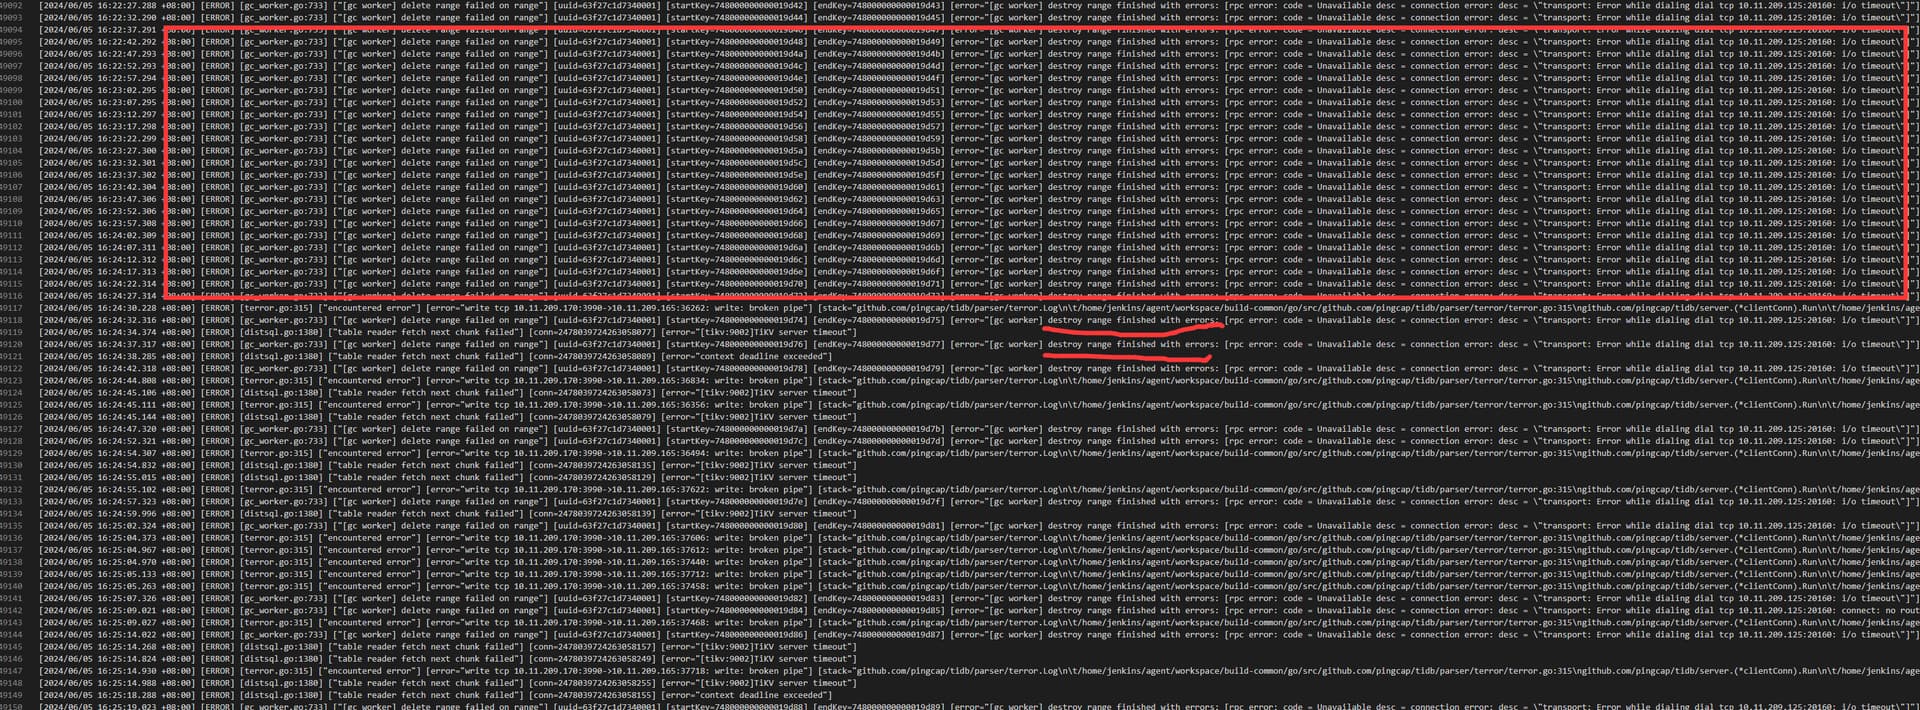
Task: Click line number 49121 in the gutter
Action: (x=11, y=356)
